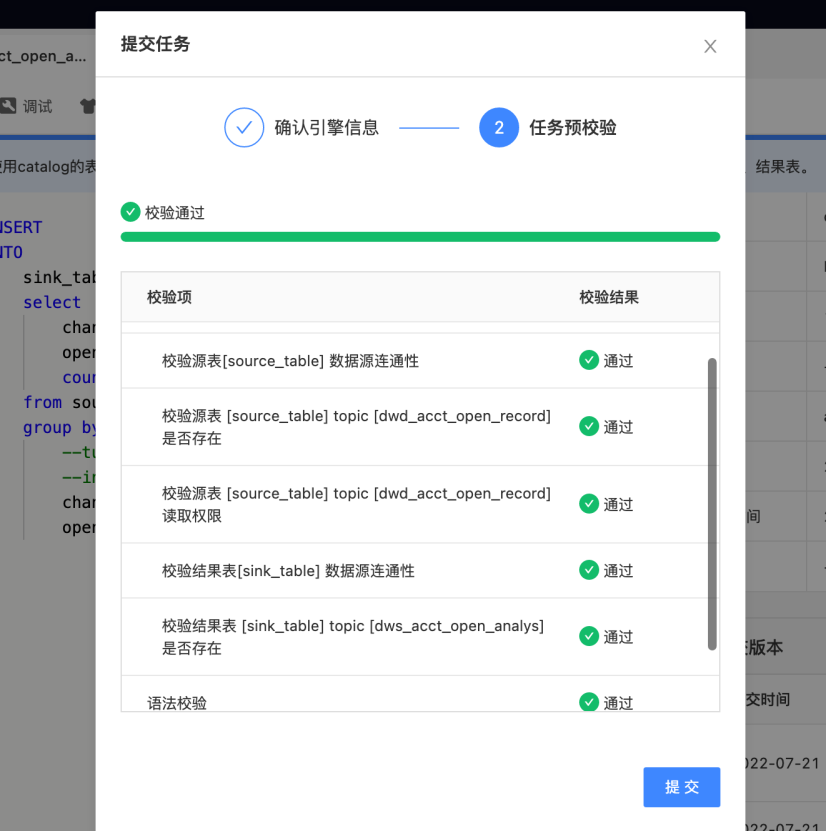826x831 pixels.
Task: Click pass icon for sink_table 数据源连通性 row
Action: [589, 570]
